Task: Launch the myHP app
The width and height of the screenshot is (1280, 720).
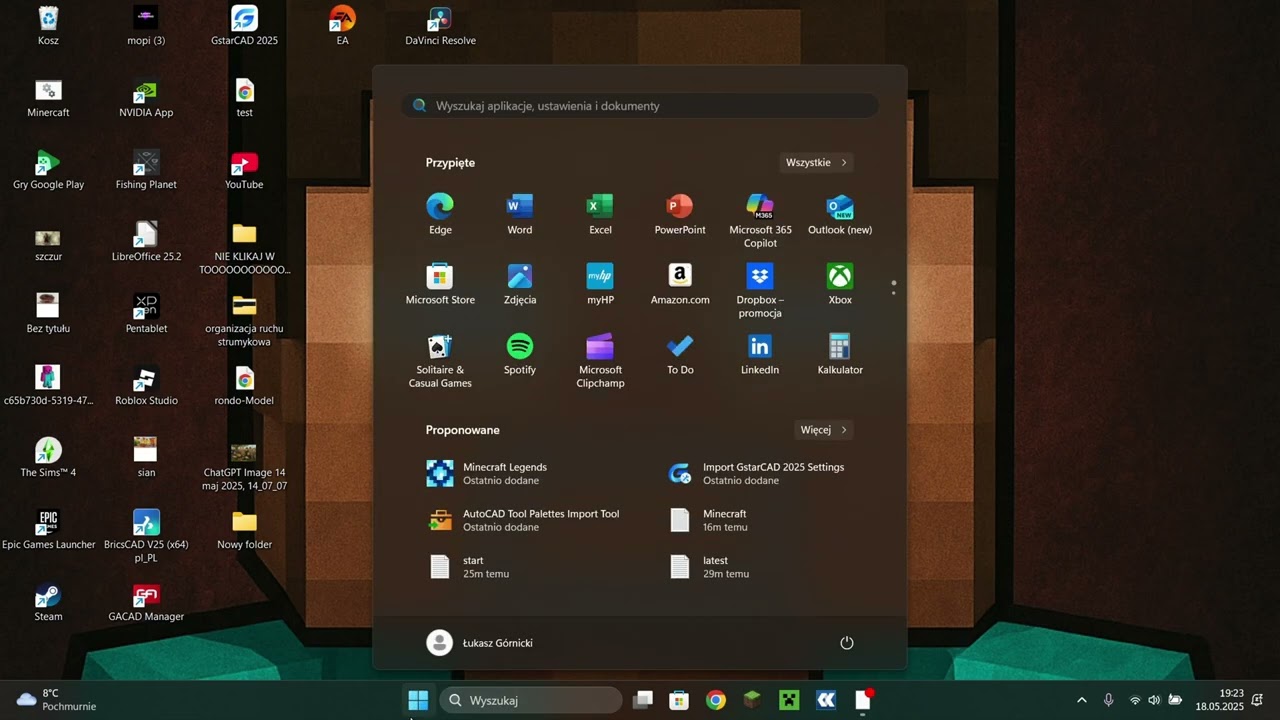Action: (x=600, y=285)
